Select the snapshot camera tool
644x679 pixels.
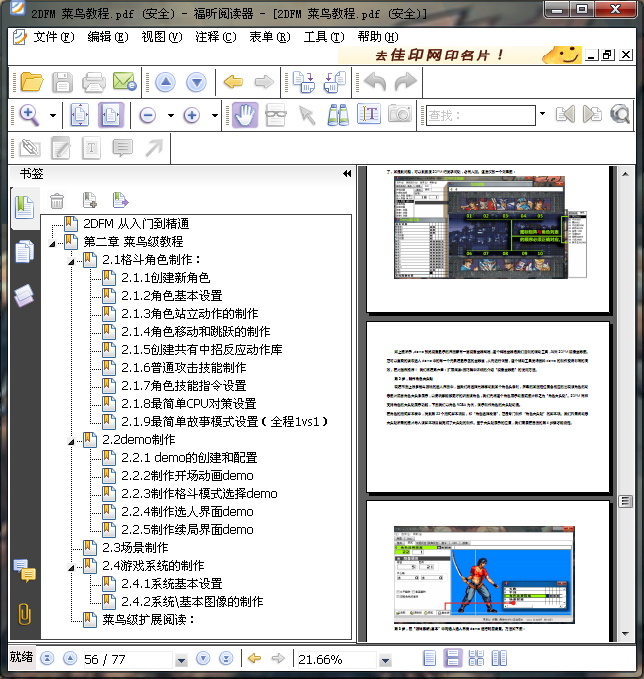(x=399, y=114)
